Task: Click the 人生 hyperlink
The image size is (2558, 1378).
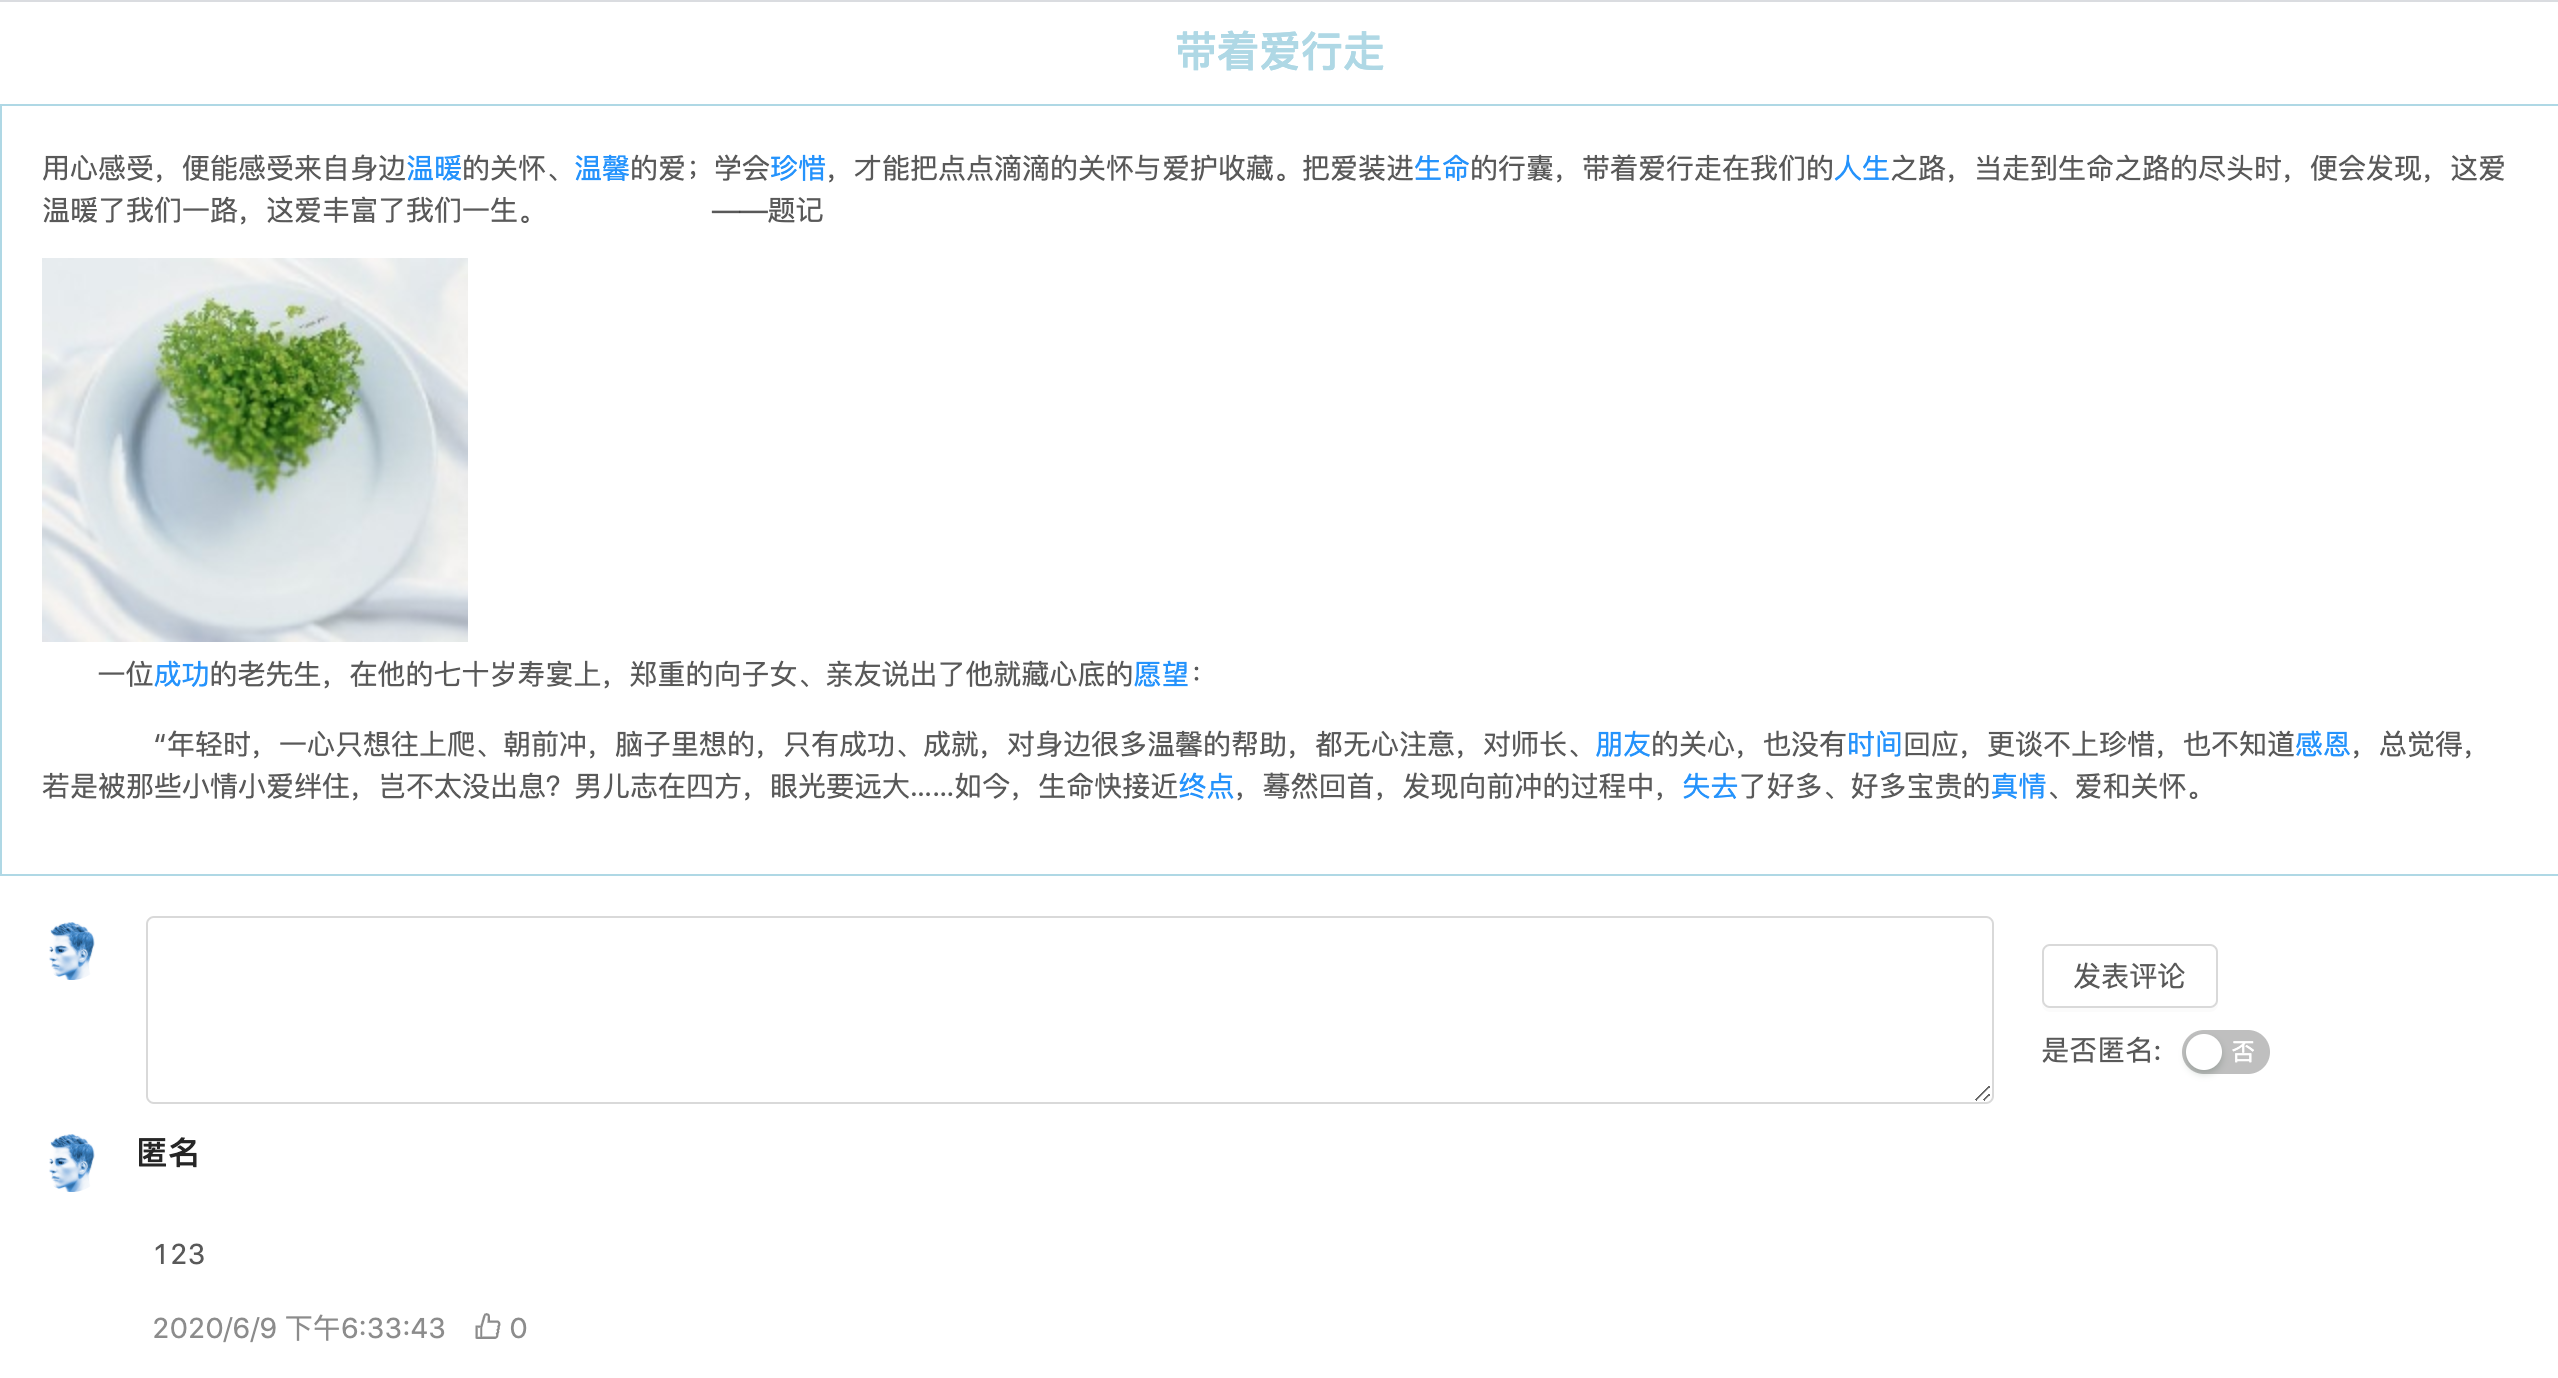Action: (1862, 168)
